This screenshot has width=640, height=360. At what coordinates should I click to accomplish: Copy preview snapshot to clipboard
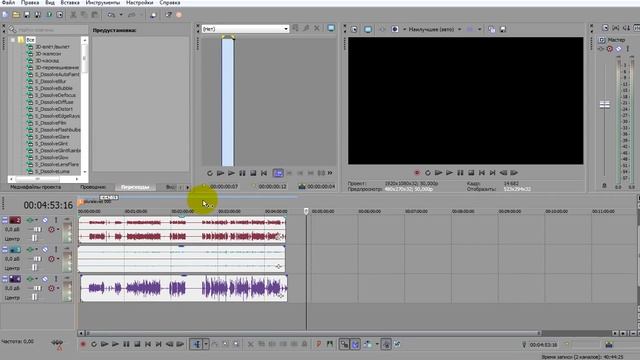[492, 29]
